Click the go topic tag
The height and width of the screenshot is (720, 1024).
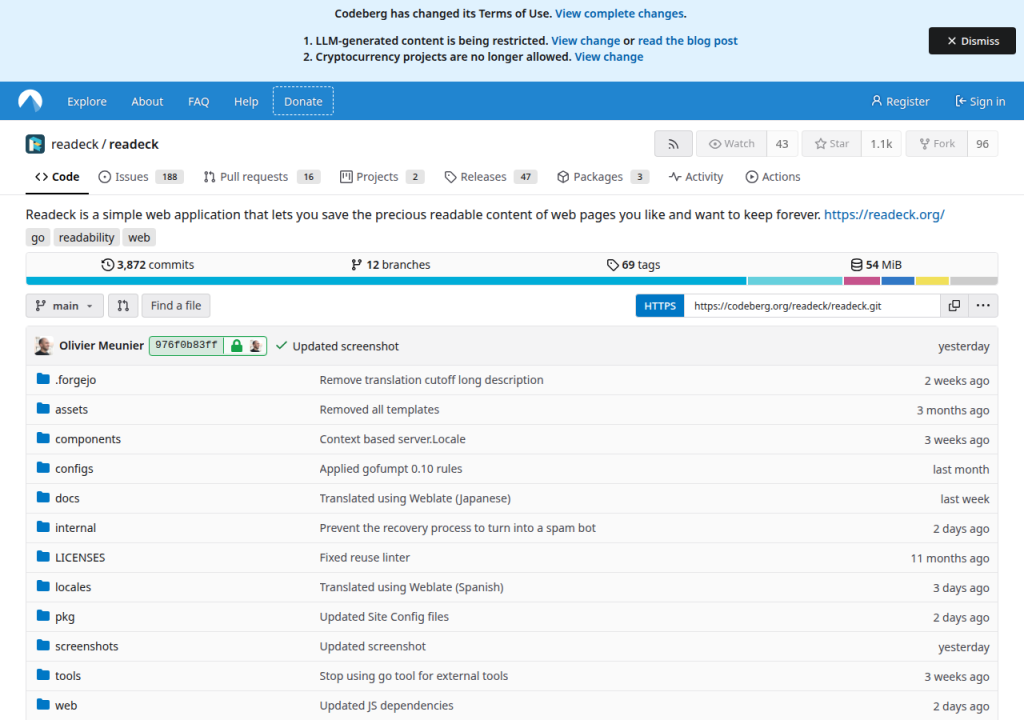tap(38, 237)
